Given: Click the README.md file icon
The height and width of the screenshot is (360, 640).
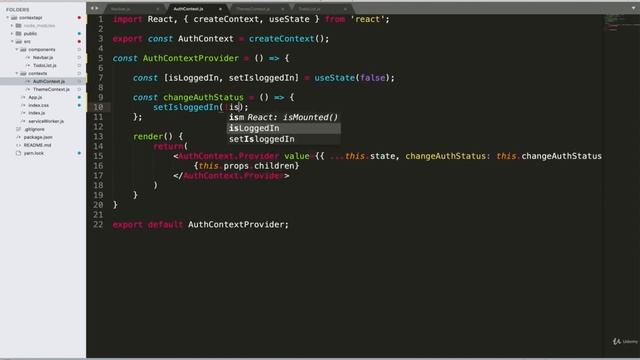Looking at the screenshot, I should click(x=18, y=145).
